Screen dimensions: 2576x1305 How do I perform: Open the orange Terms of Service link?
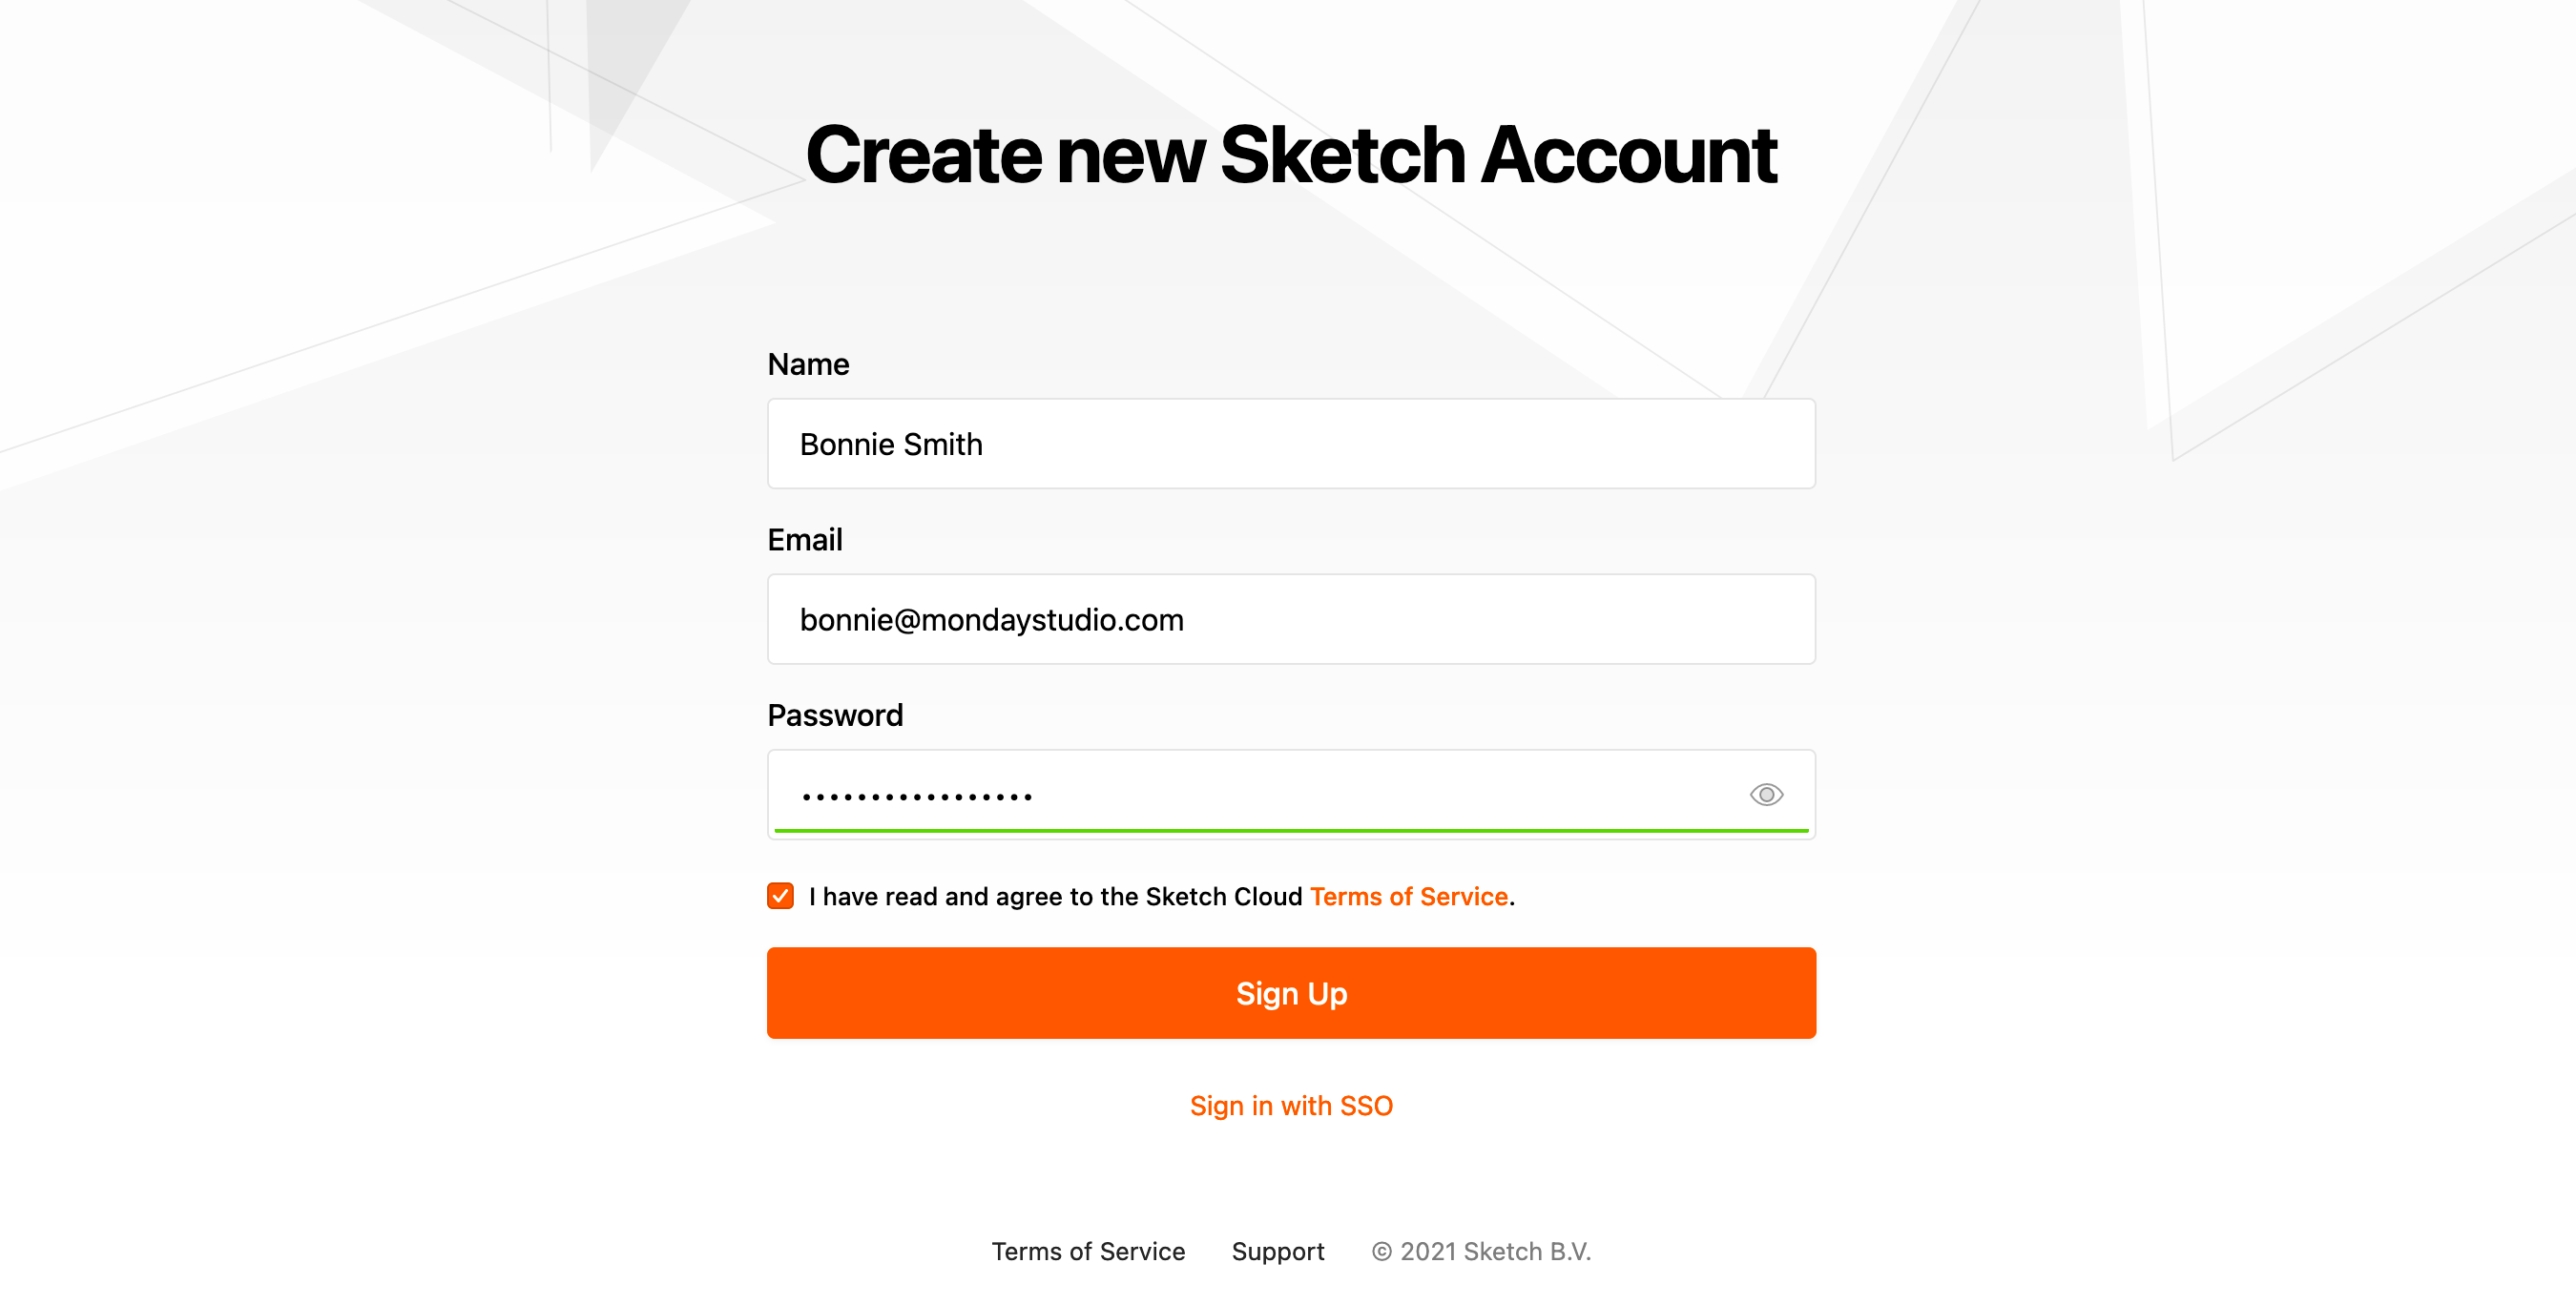point(1408,896)
